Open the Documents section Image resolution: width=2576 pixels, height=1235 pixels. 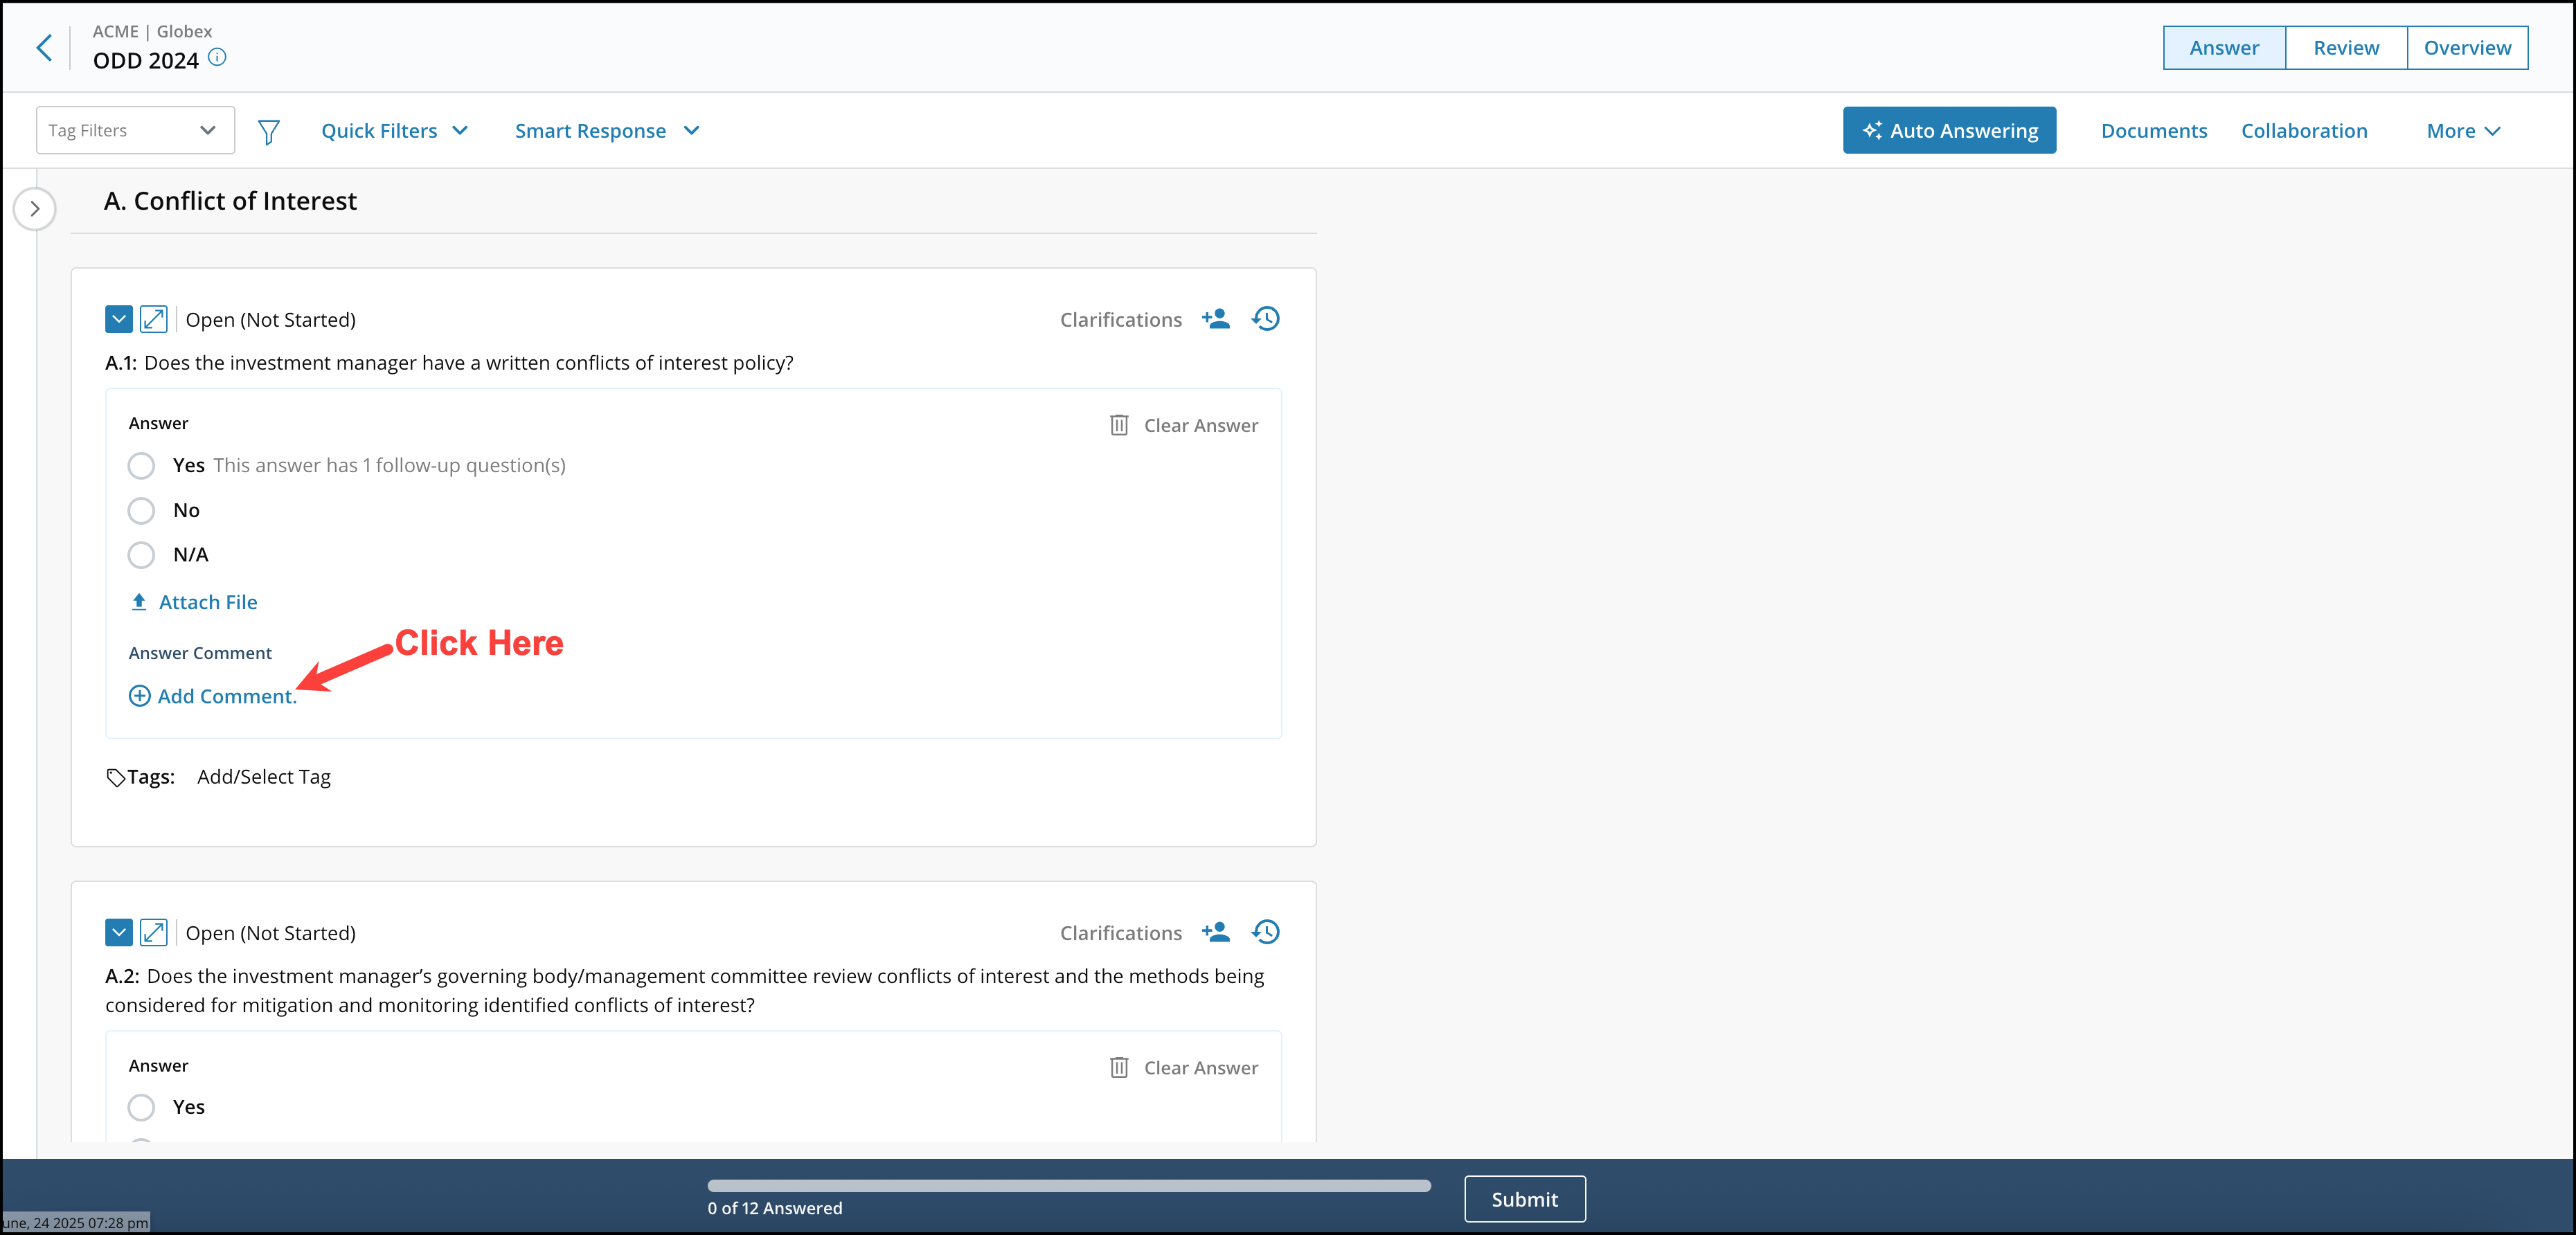click(x=2154, y=131)
